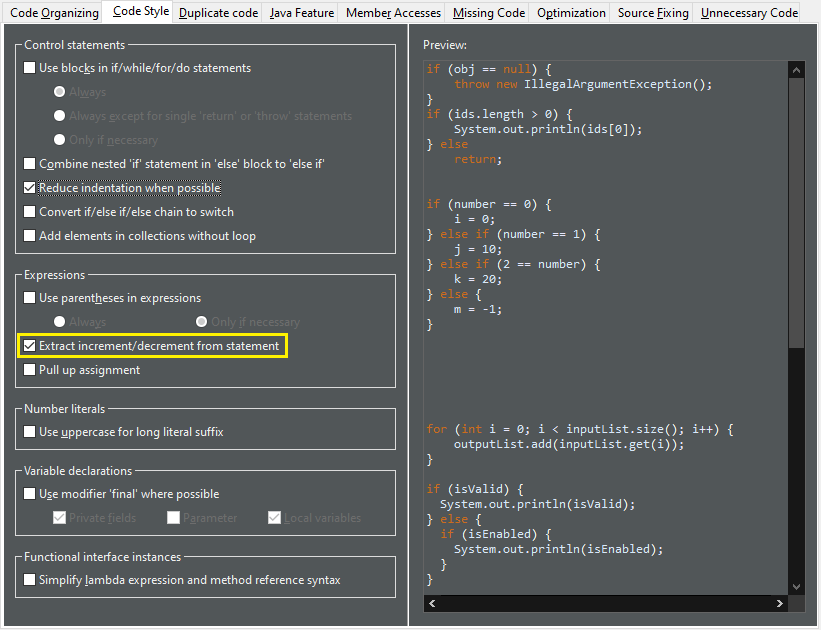Click the preview scroll up arrow
Viewport: 821px width, 630px height.
pos(796,70)
